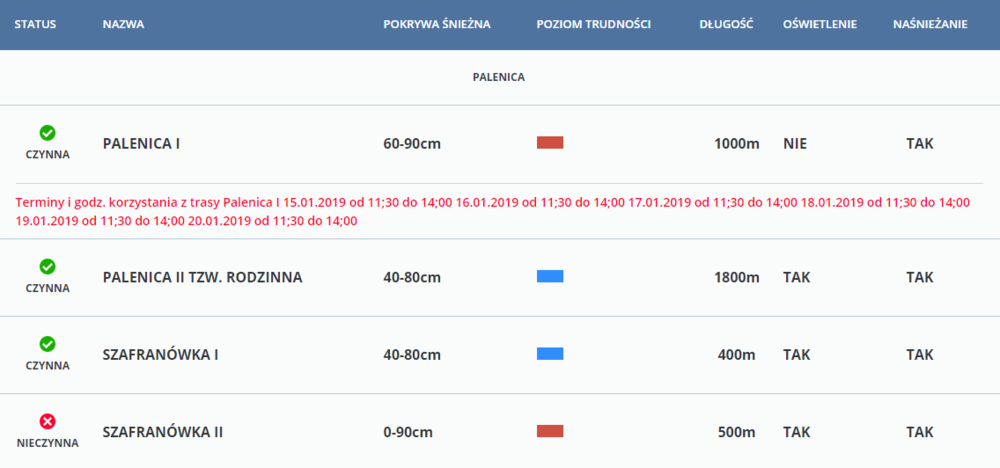Screen dimensions: 1000x468
Task: Select the PALENICA II TZW. RODZINNA name
Action: [x=202, y=277]
